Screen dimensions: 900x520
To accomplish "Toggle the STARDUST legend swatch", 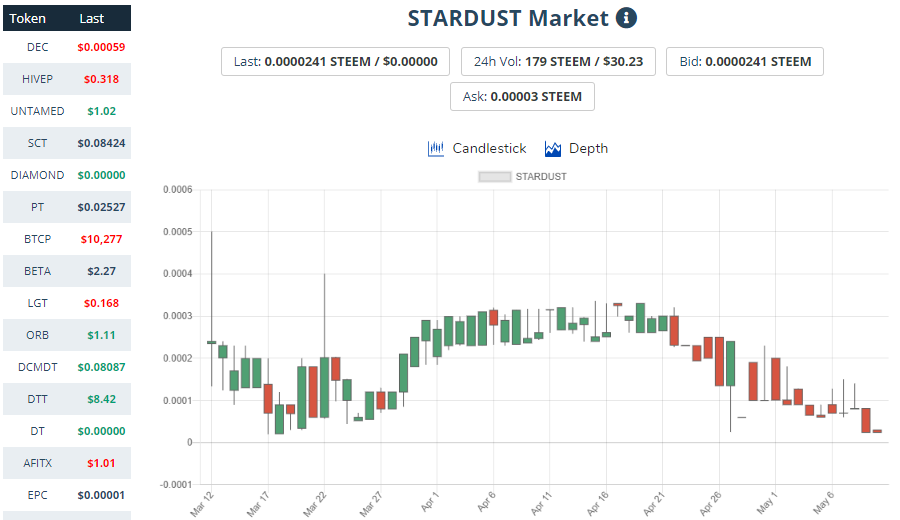I will click(x=495, y=177).
